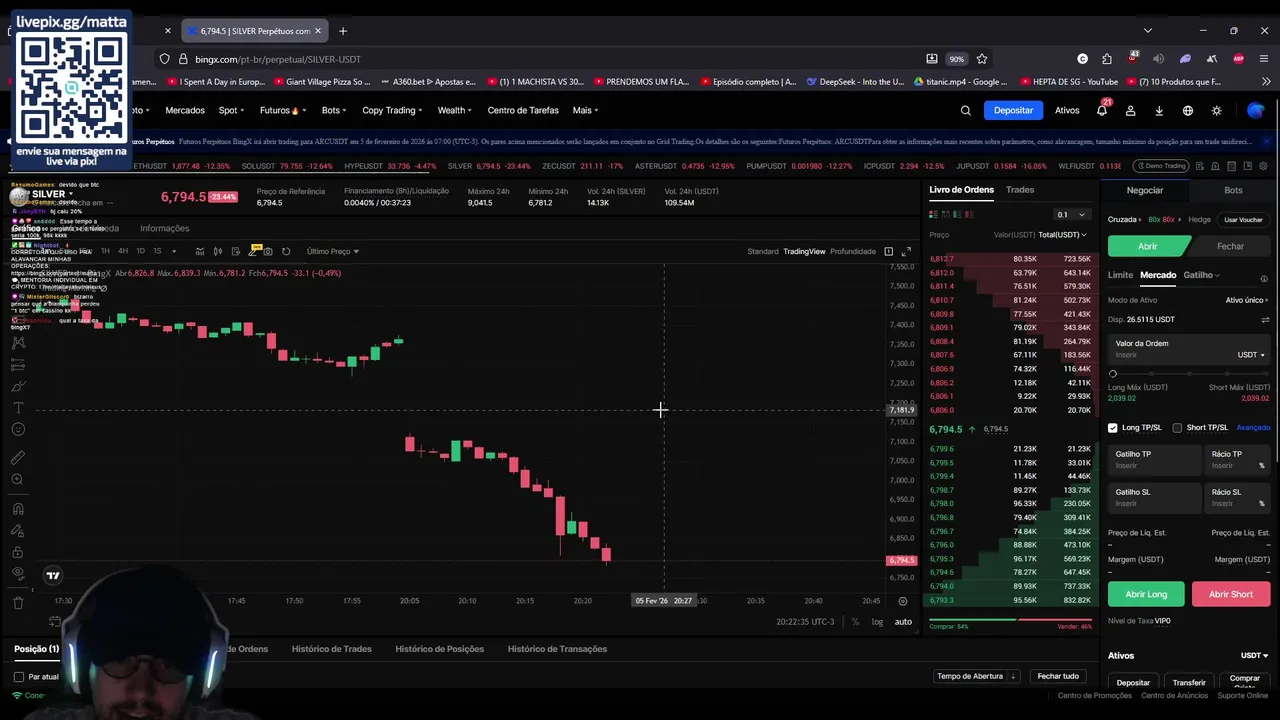Image resolution: width=1280 pixels, height=720 pixels.
Task: Select the Limite order tab
Action: coord(1120,275)
